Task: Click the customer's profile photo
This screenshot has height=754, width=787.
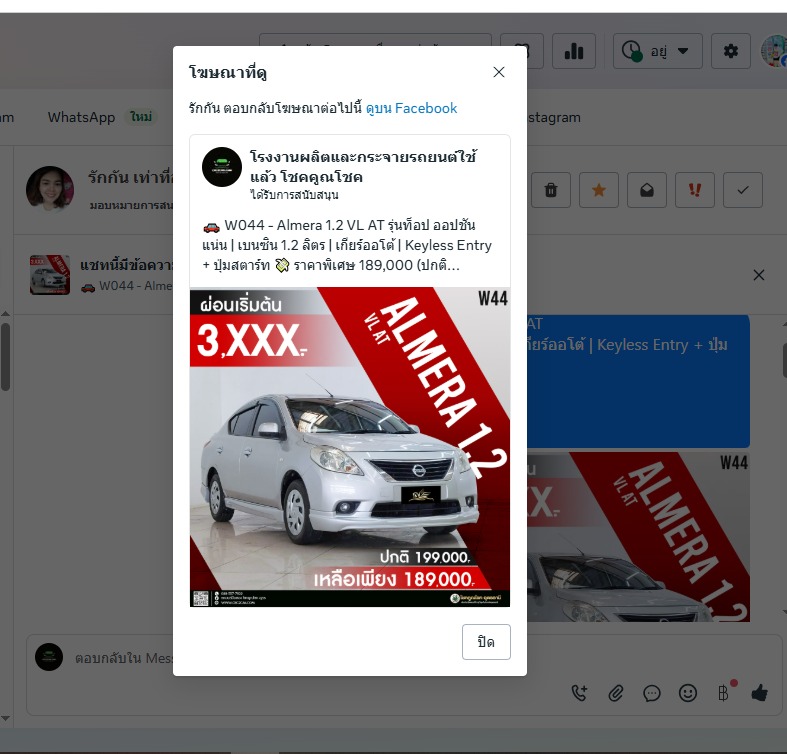Action: pyautogui.click(x=50, y=189)
